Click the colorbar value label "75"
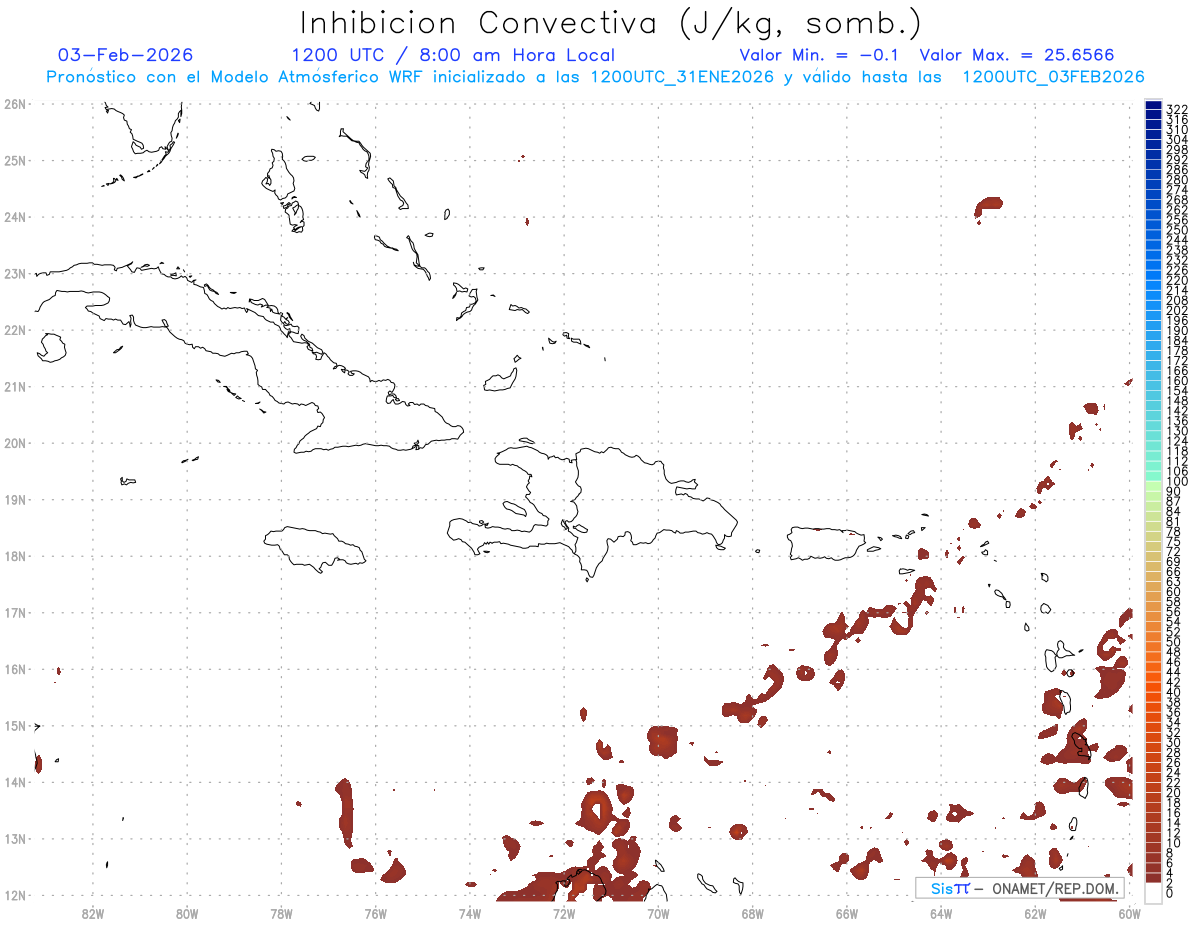The image size is (1200, 927). [x=1174, y=541]
